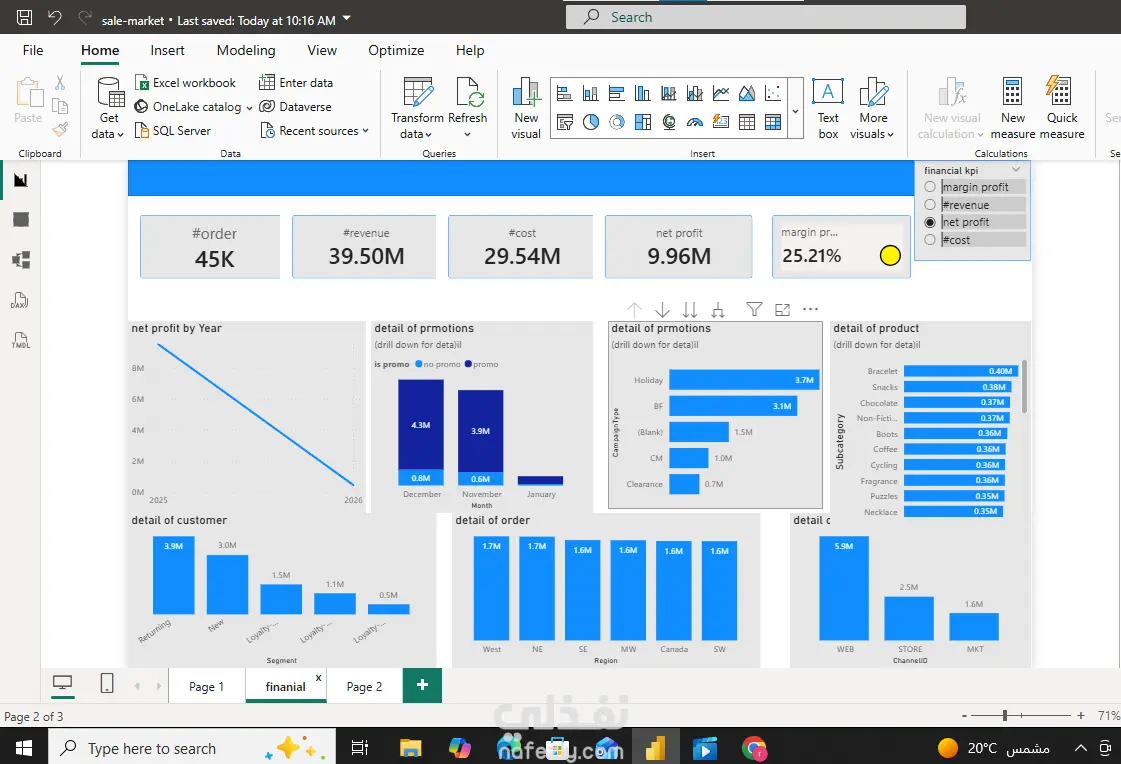
Task: Insert a slicer visual
Action: point(564,122)
